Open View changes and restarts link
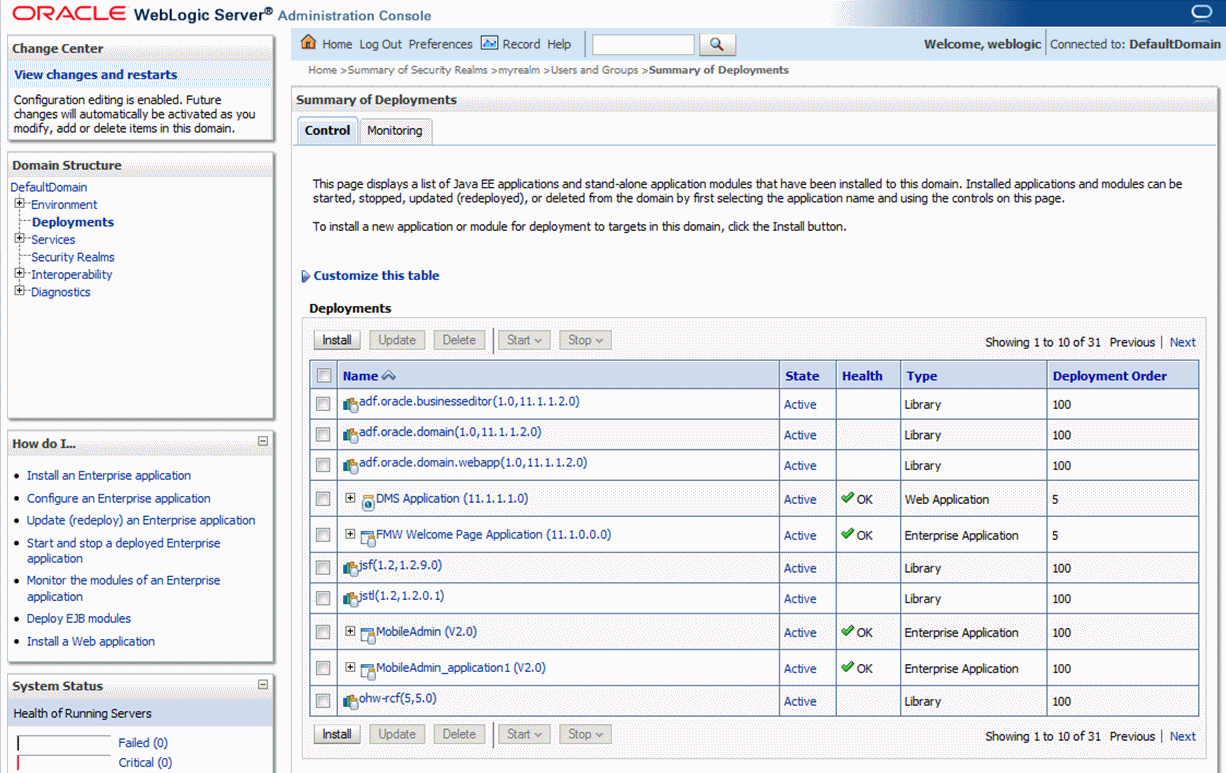 click(x=96, y=74)
